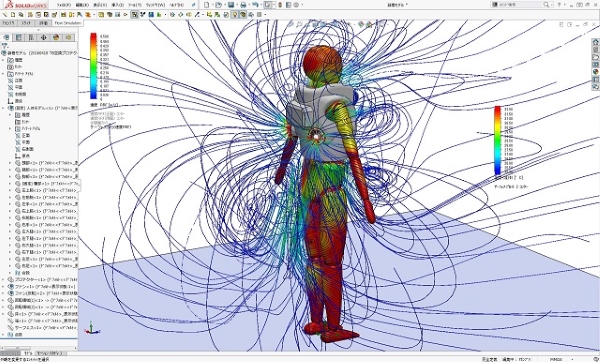This screenshot has width=600, height=362.
Task: Select the 原点 origin item in the tree
Action: [x=18, y=101]
